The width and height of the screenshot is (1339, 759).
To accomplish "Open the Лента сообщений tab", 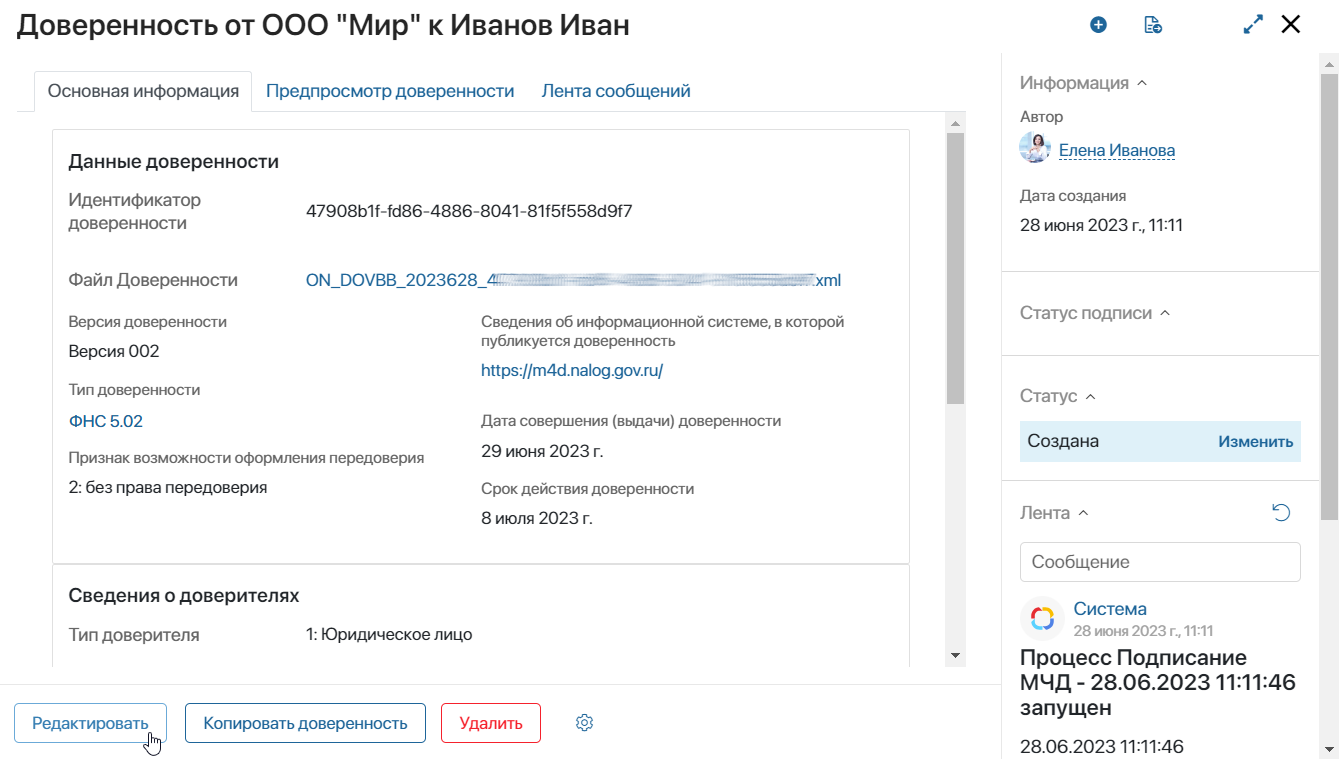I will [616, 91].
